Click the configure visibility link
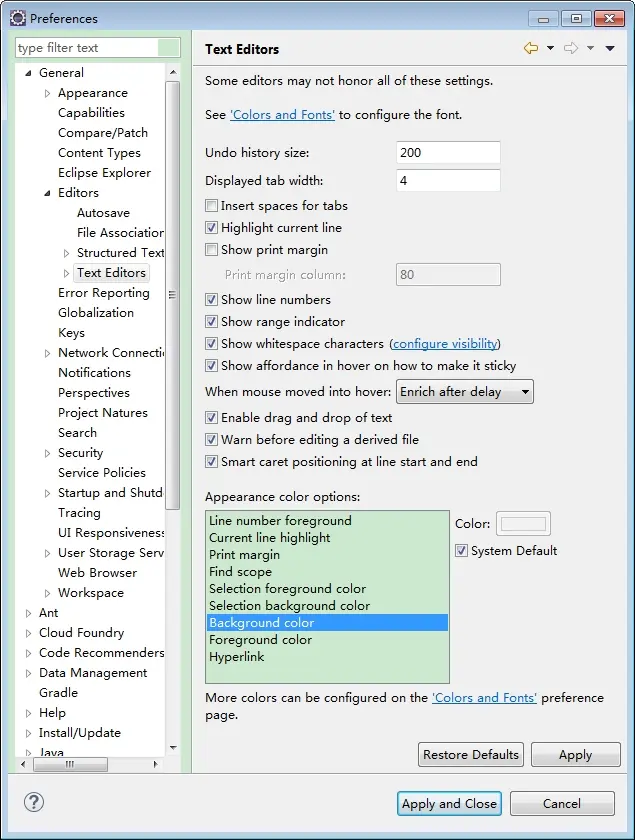 pos(445,343)
